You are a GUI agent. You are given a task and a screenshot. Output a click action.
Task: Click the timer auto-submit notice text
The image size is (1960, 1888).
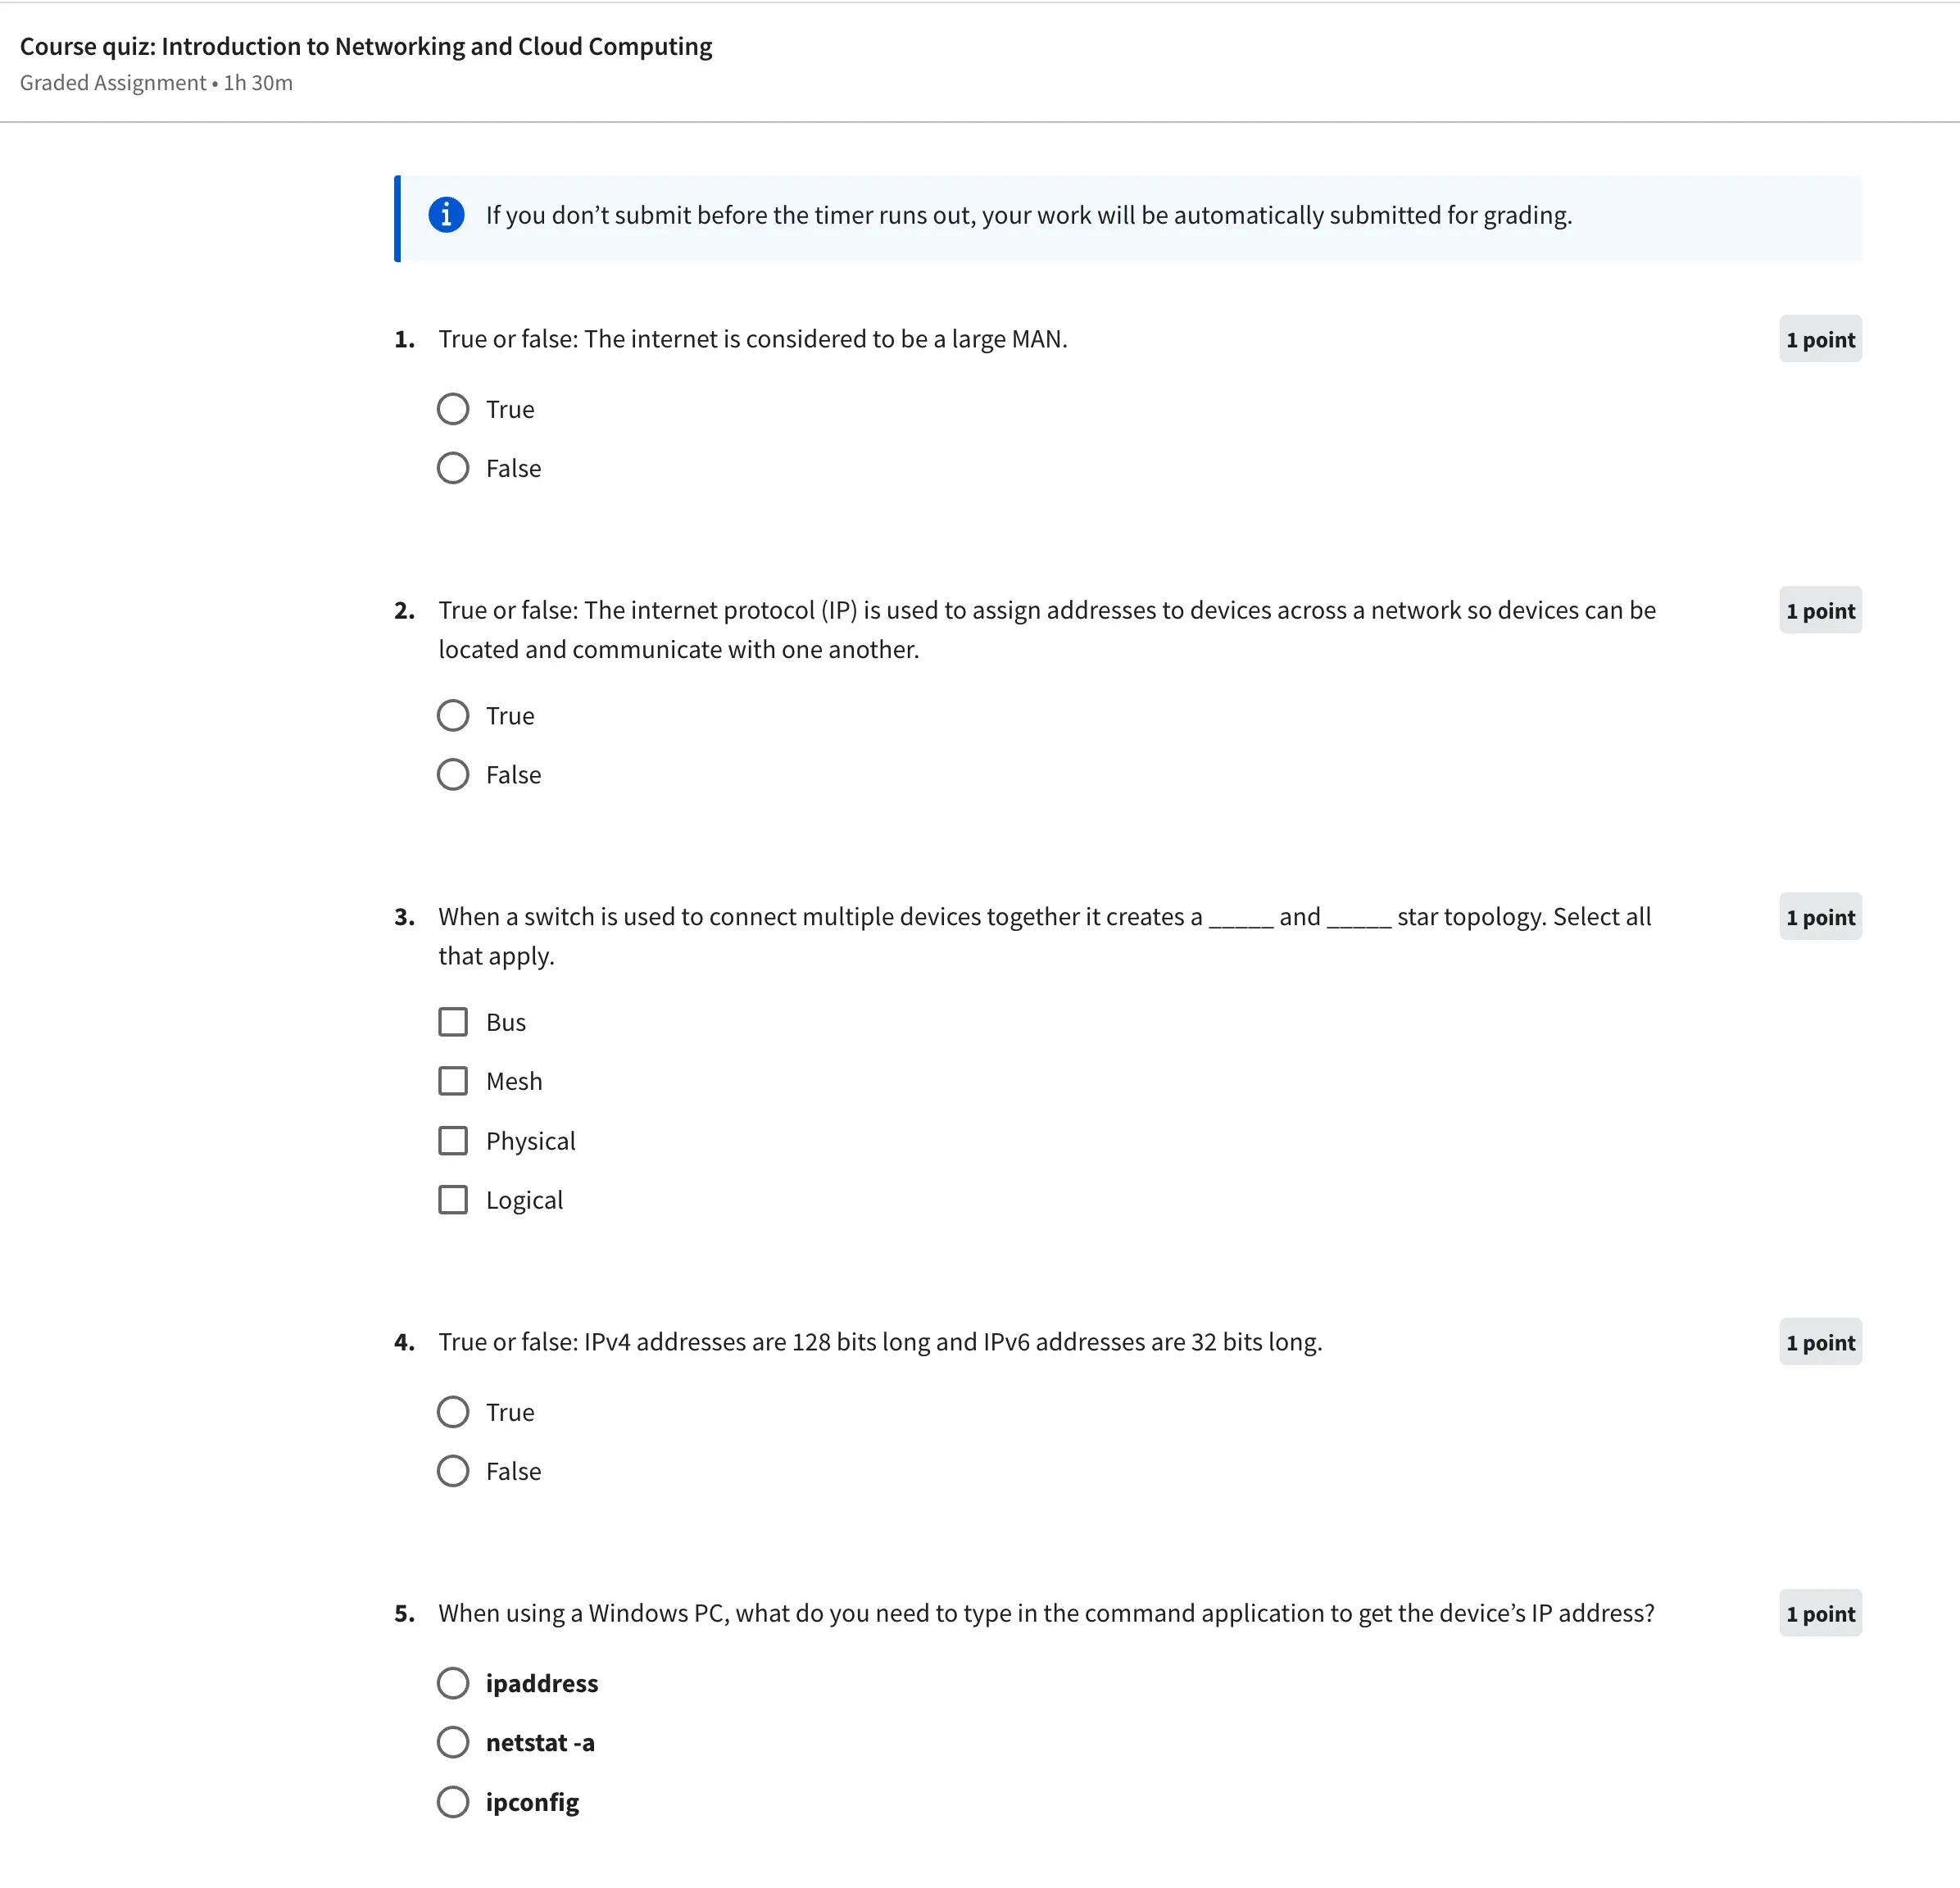pos(1028,215)
